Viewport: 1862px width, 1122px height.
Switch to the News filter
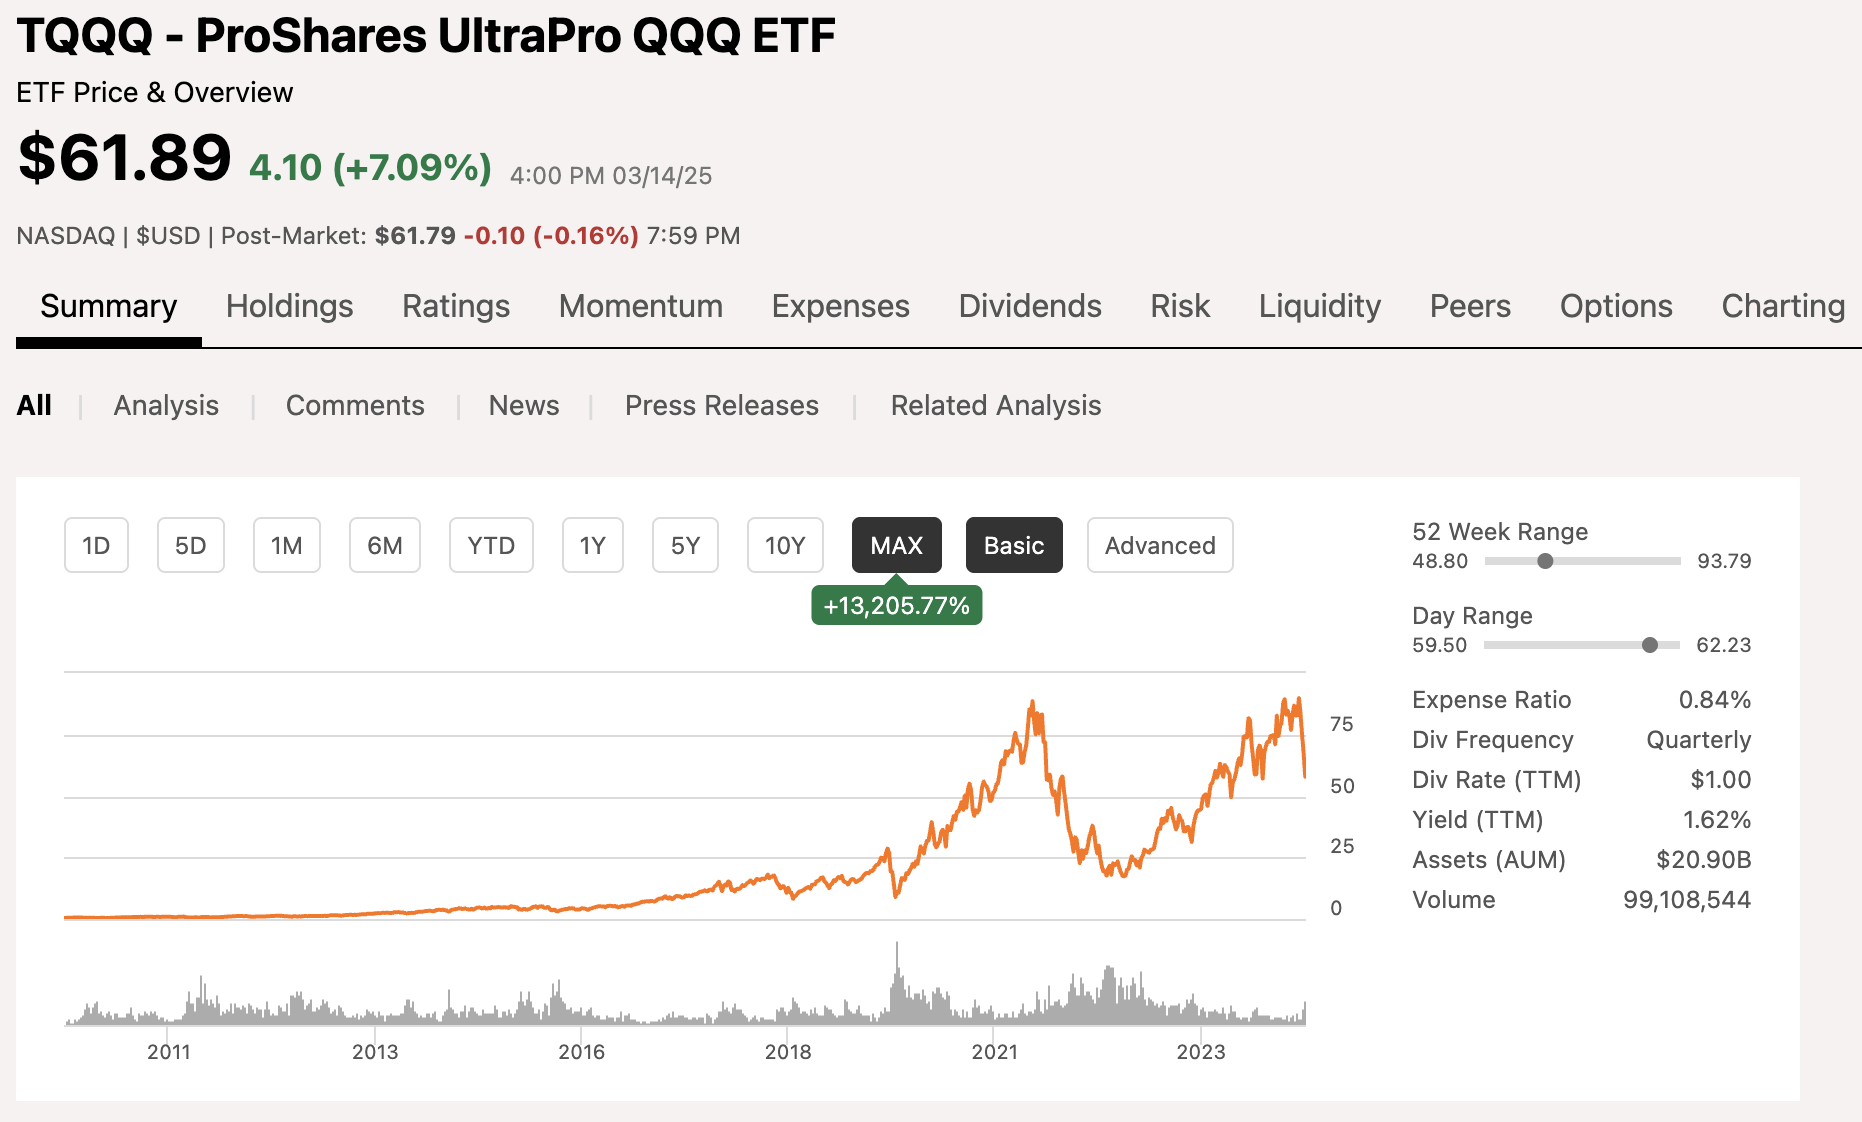[523, 405]
